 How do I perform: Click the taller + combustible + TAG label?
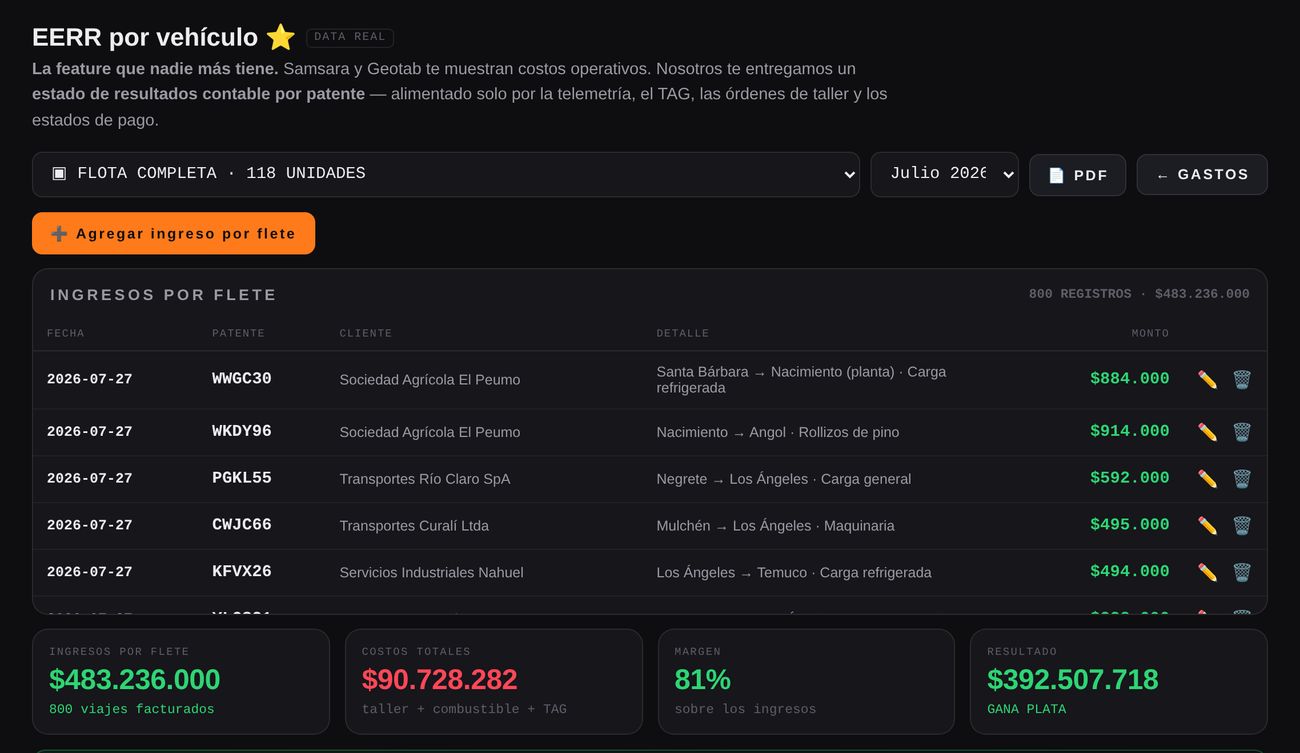tap(464, 709)
